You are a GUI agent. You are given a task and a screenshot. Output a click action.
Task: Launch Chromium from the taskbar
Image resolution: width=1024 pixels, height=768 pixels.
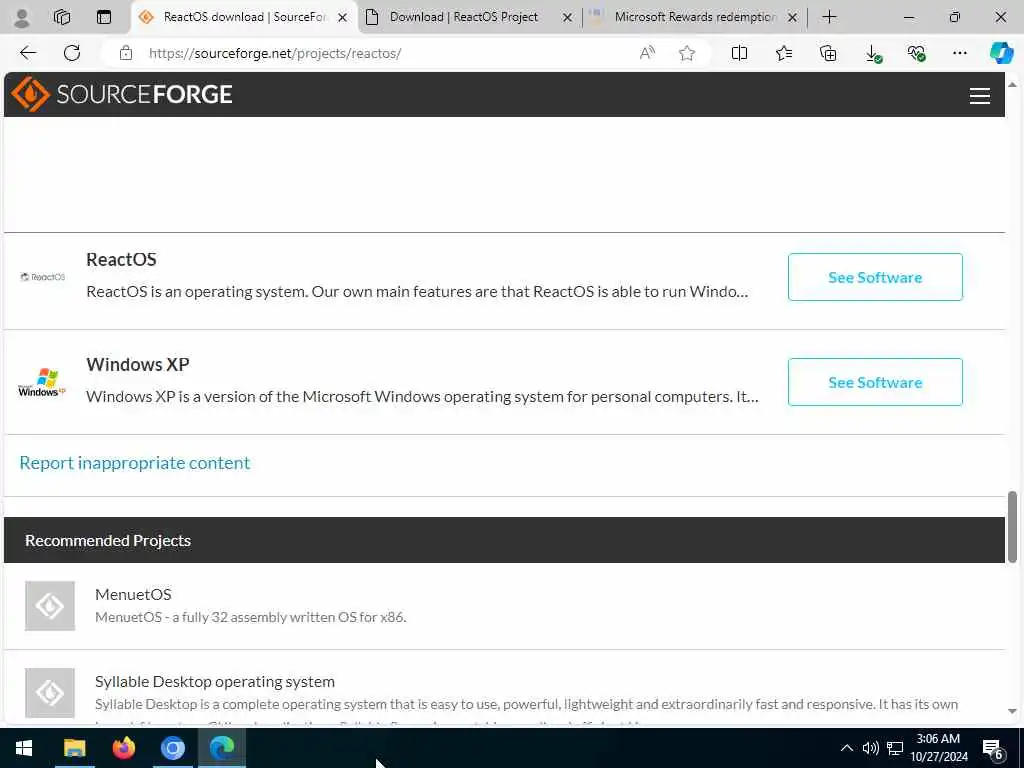(x=173, y=748)
